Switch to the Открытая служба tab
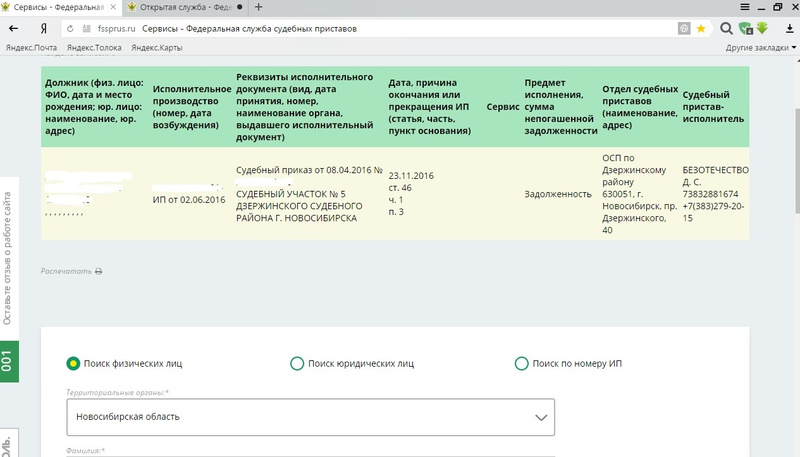The width and height of the screenshot is (800, 457). coord(186,7)
